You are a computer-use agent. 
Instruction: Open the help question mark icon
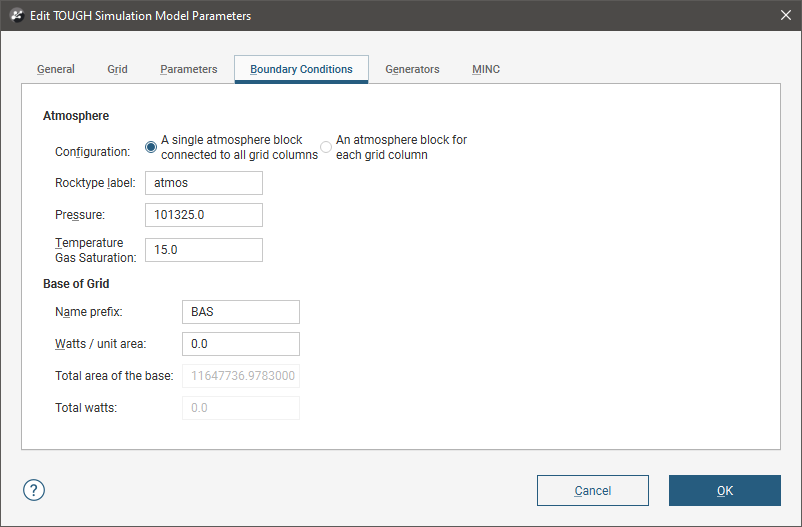[x=34, y=490]
